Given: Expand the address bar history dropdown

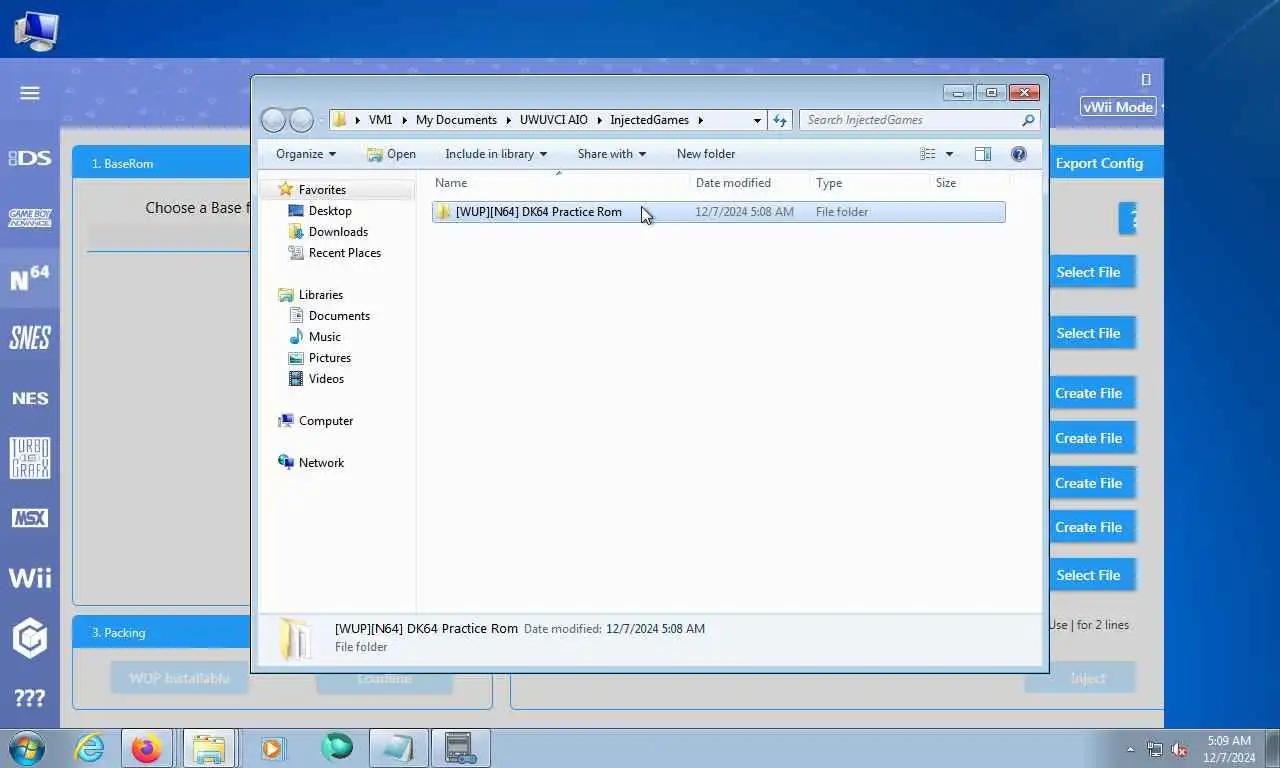Looking at the screenshot, I should point(757,120).
